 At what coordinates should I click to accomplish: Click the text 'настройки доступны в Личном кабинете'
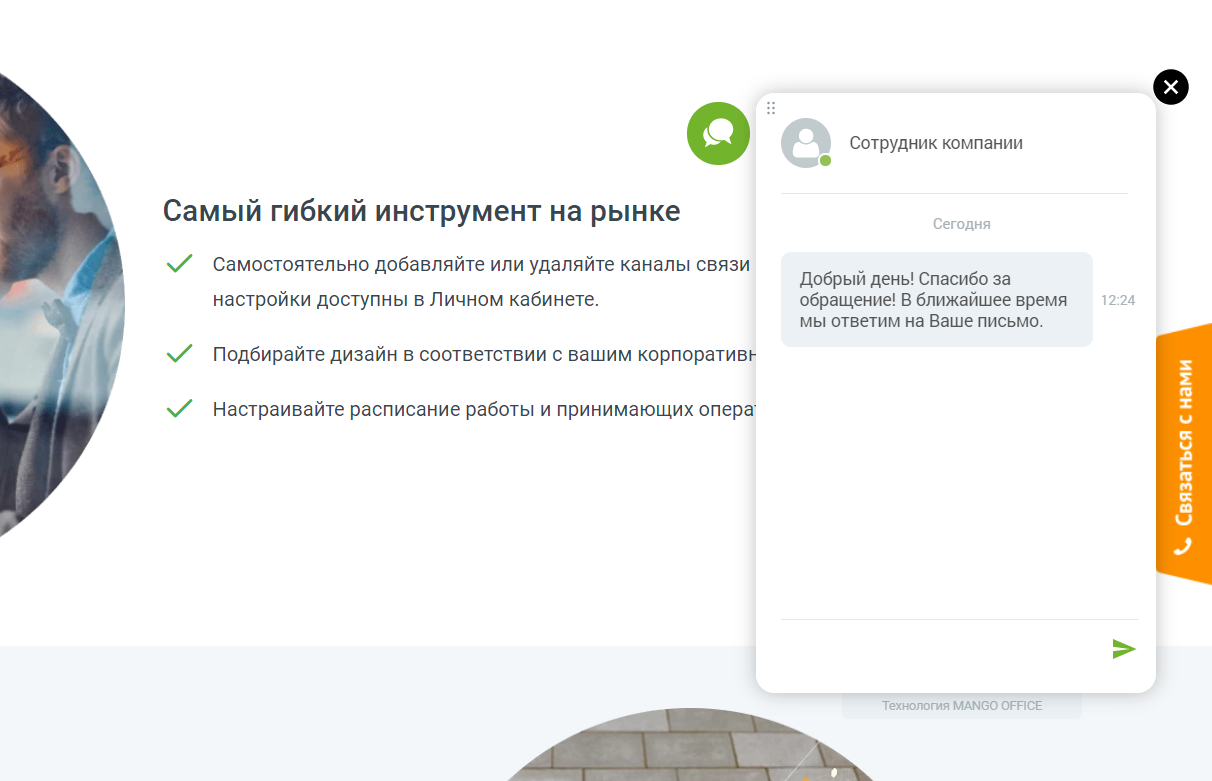click(404, 299)
